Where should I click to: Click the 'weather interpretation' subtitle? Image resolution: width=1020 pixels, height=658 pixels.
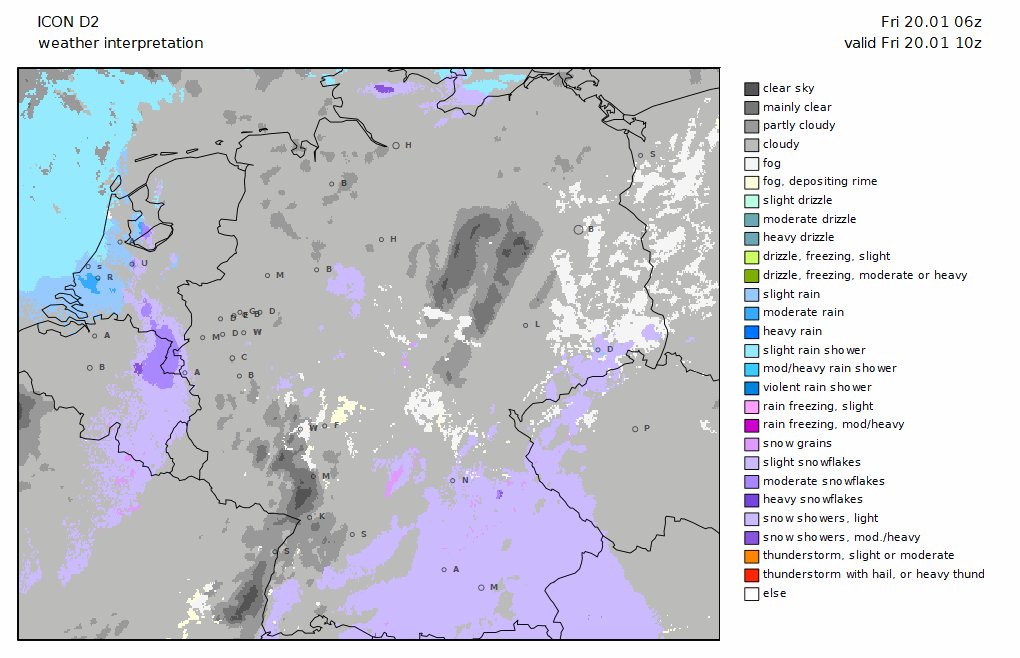(121, 44)
